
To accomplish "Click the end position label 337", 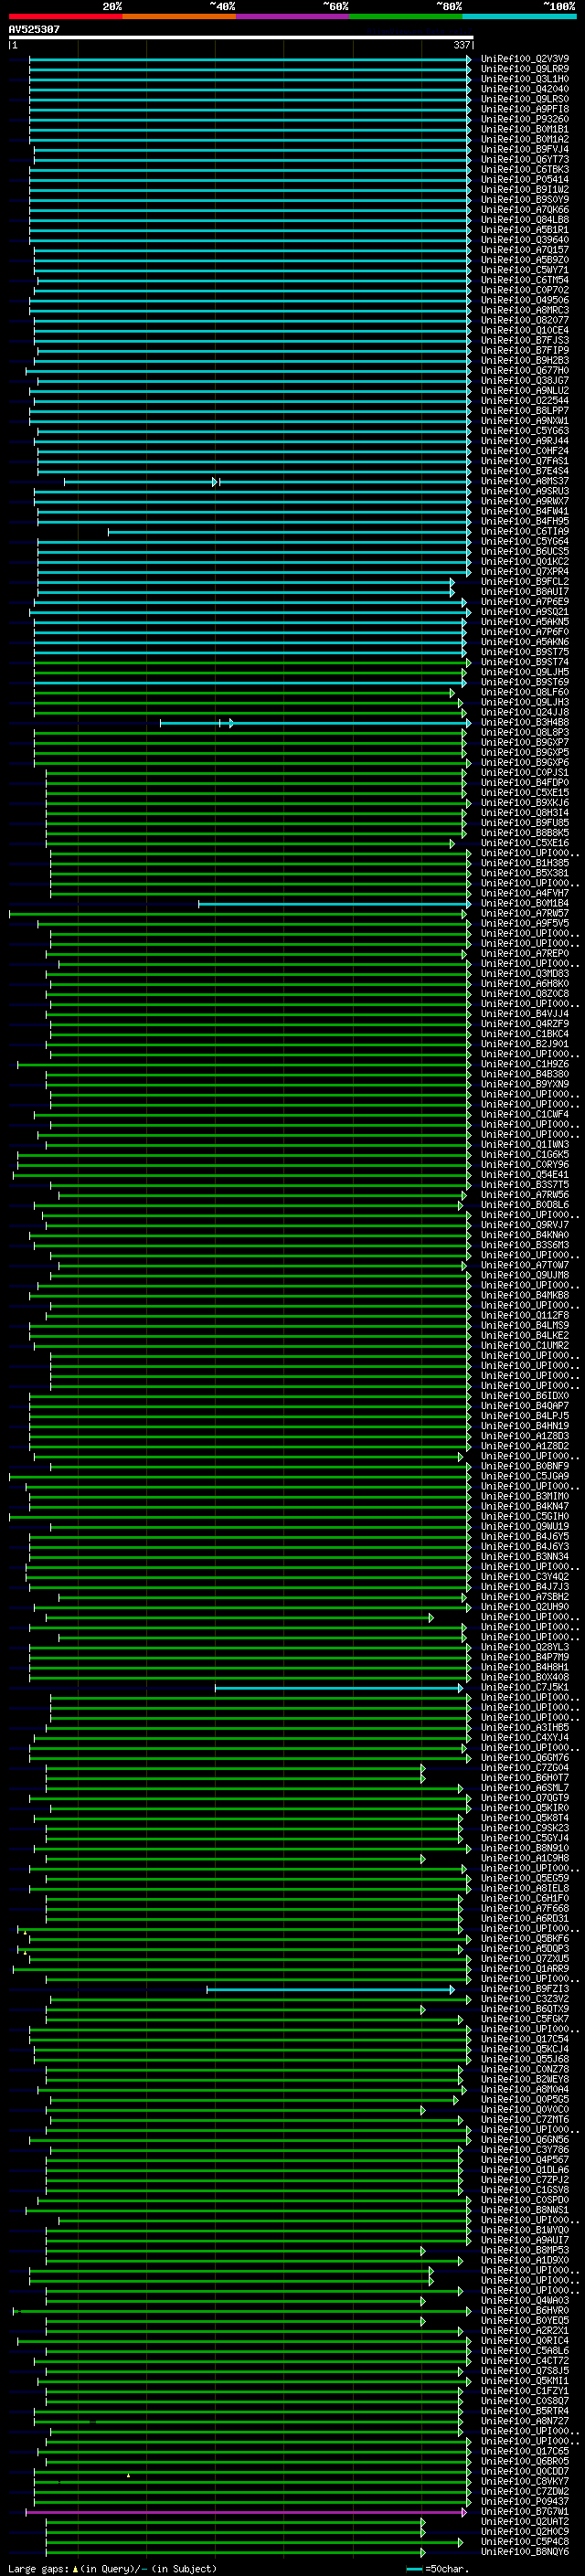I will 461,45.
